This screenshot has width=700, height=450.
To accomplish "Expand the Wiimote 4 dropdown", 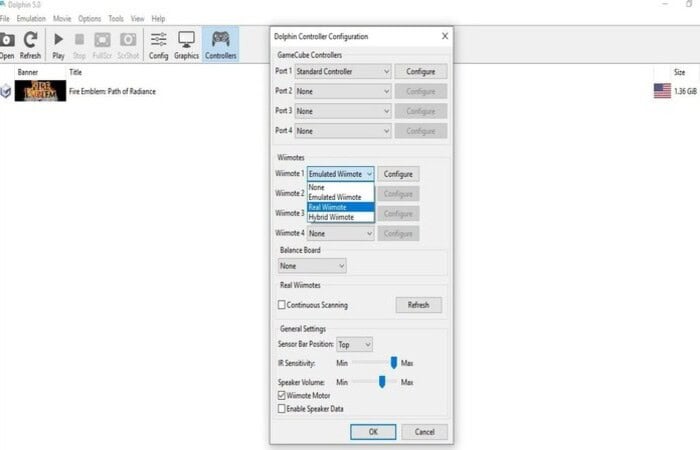I will (341, 233).
